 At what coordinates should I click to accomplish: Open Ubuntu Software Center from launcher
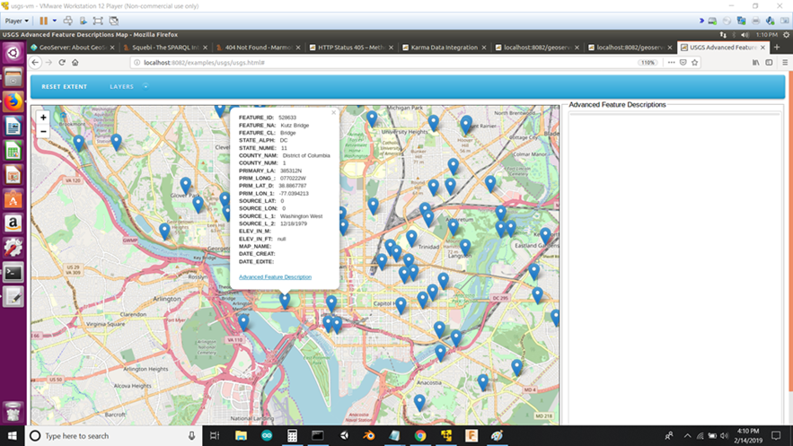click(x=13, y=199)
